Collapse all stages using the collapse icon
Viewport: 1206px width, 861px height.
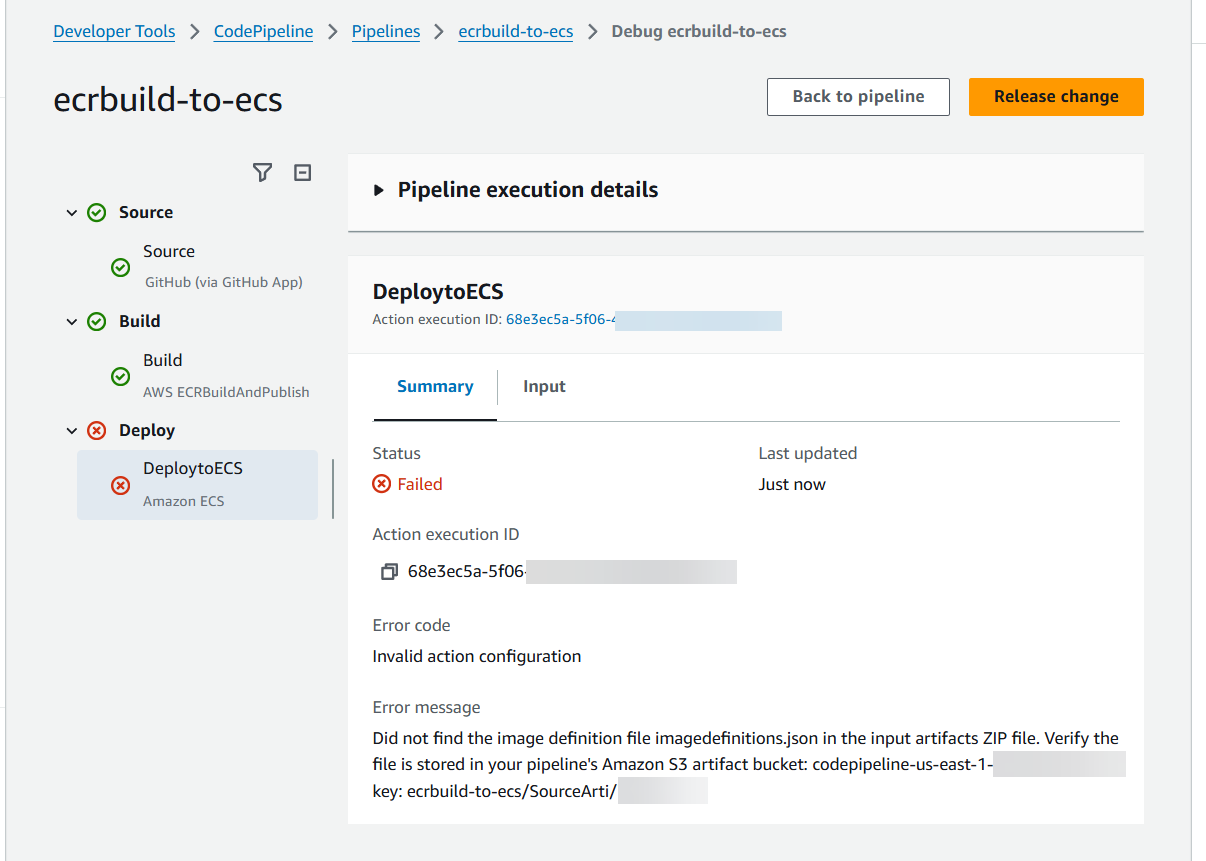[x=302, y=172]
